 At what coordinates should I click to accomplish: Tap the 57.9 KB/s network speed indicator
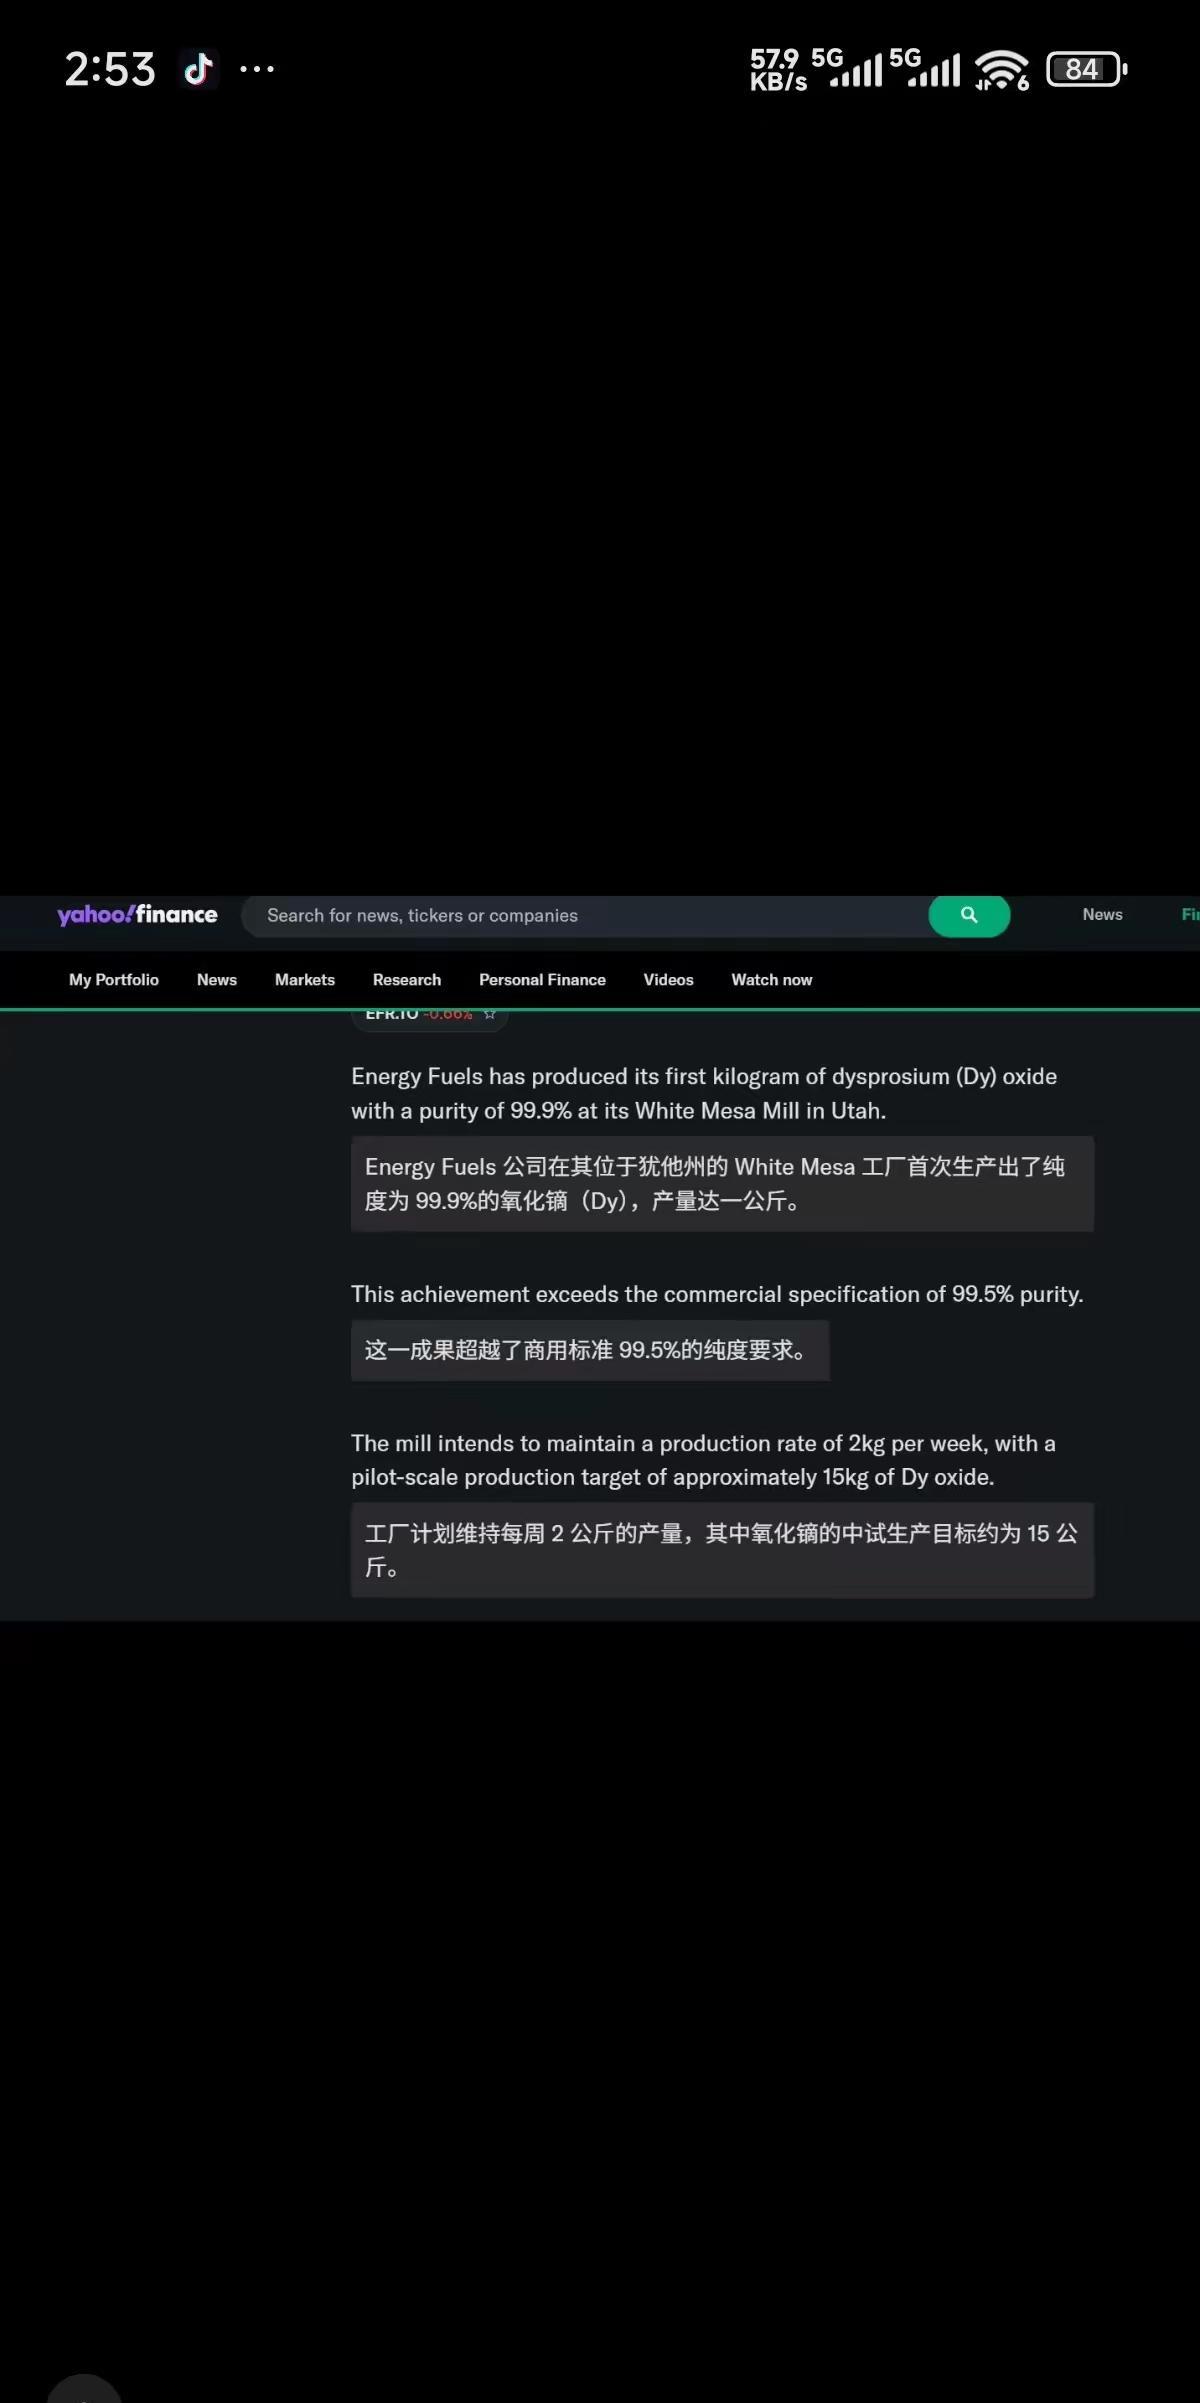[x=777, y=70]
